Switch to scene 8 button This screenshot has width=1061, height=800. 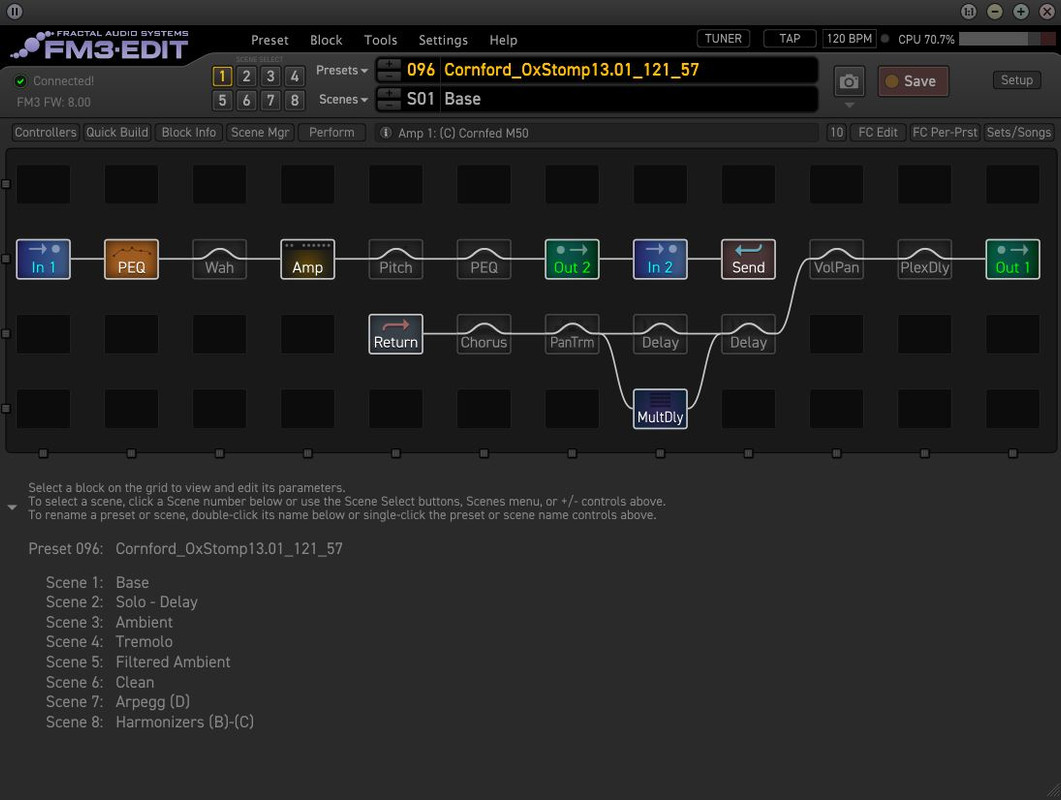(294, 100)
